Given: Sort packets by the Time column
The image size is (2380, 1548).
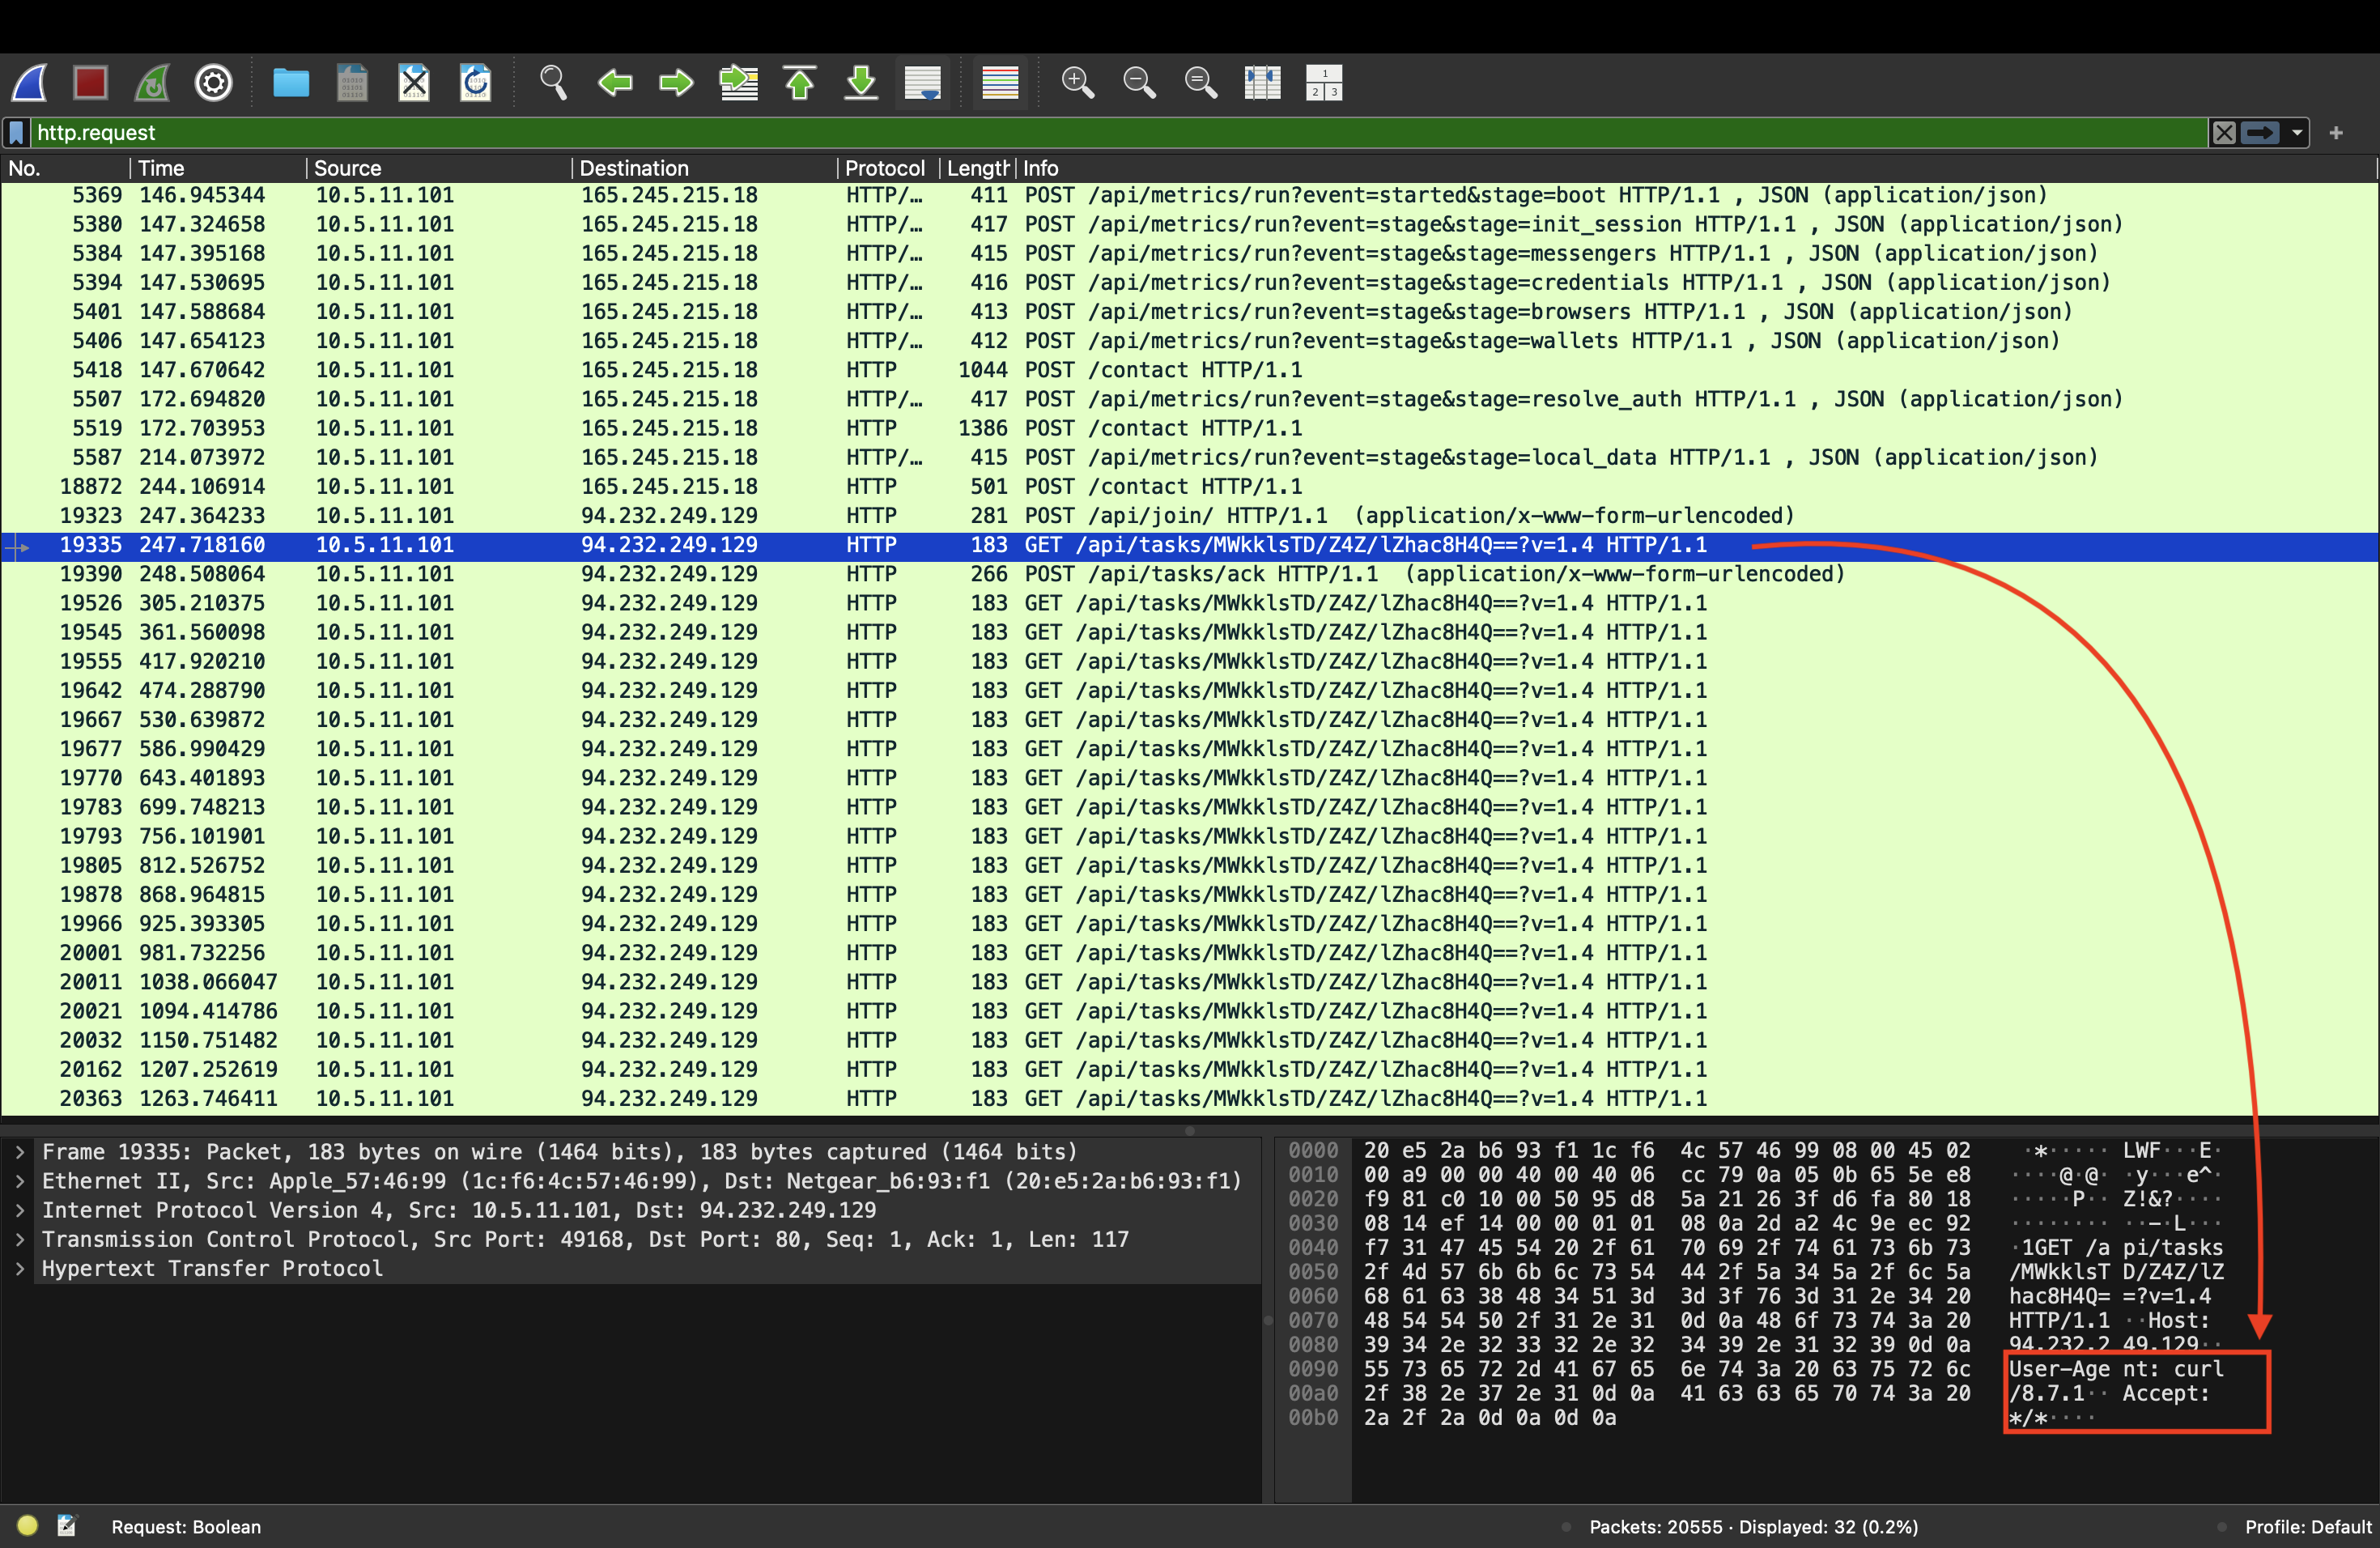Looking at the screenshot, I should coord(218,168).
